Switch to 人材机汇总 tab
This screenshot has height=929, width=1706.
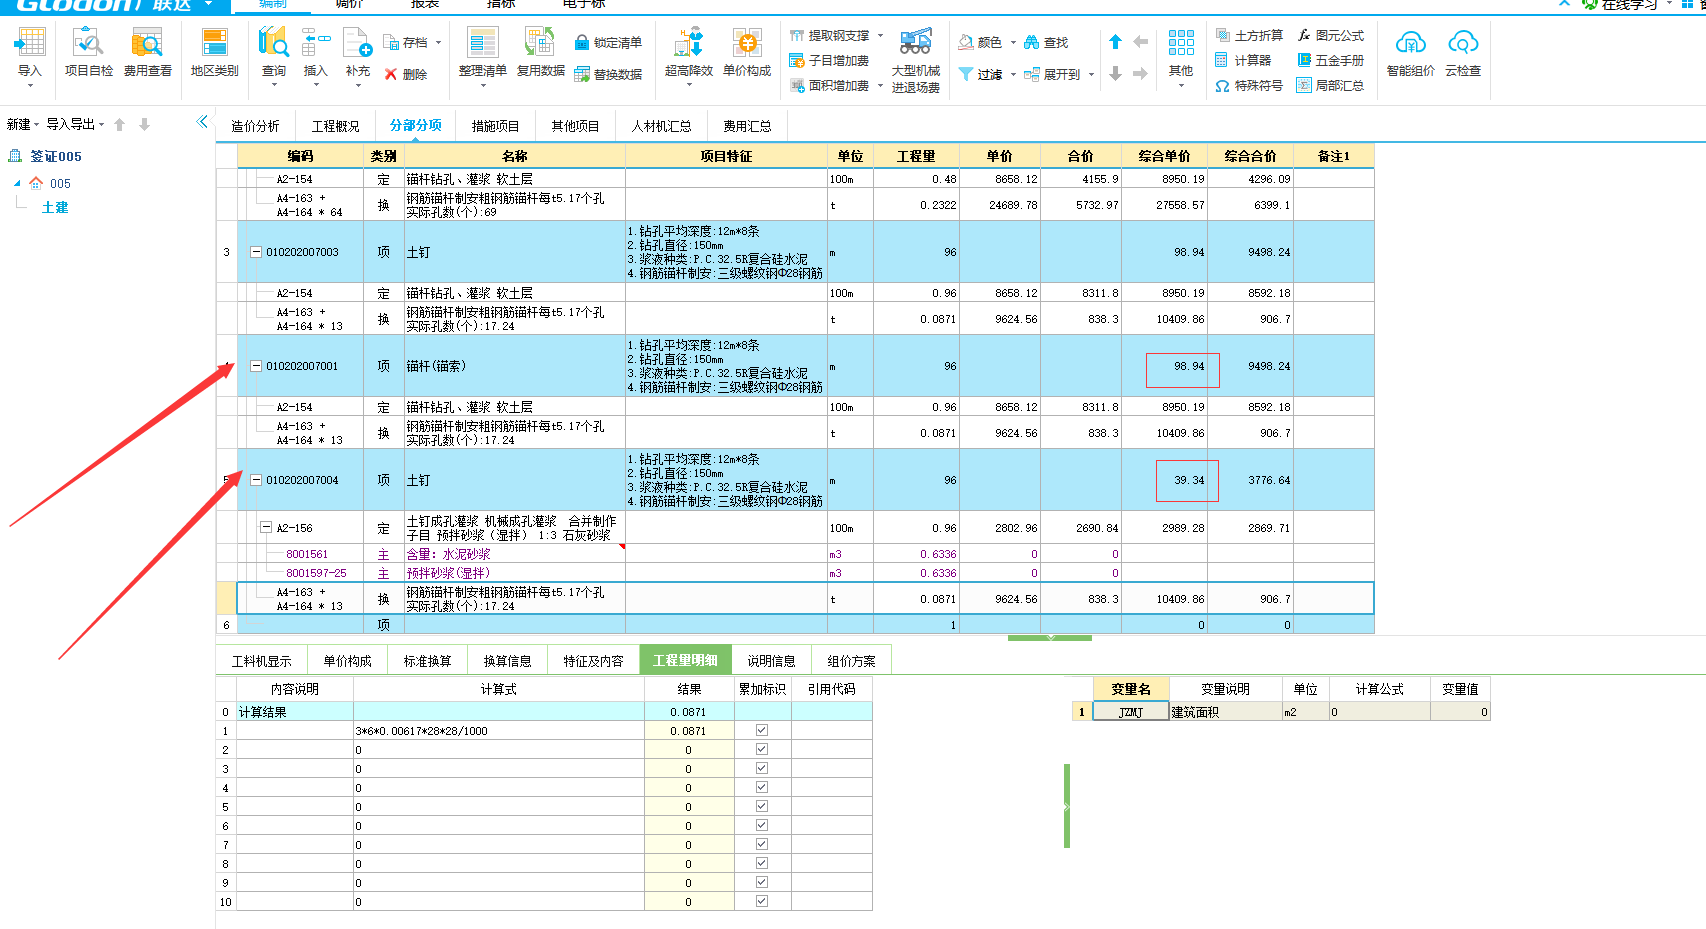(x=661, y=126)
